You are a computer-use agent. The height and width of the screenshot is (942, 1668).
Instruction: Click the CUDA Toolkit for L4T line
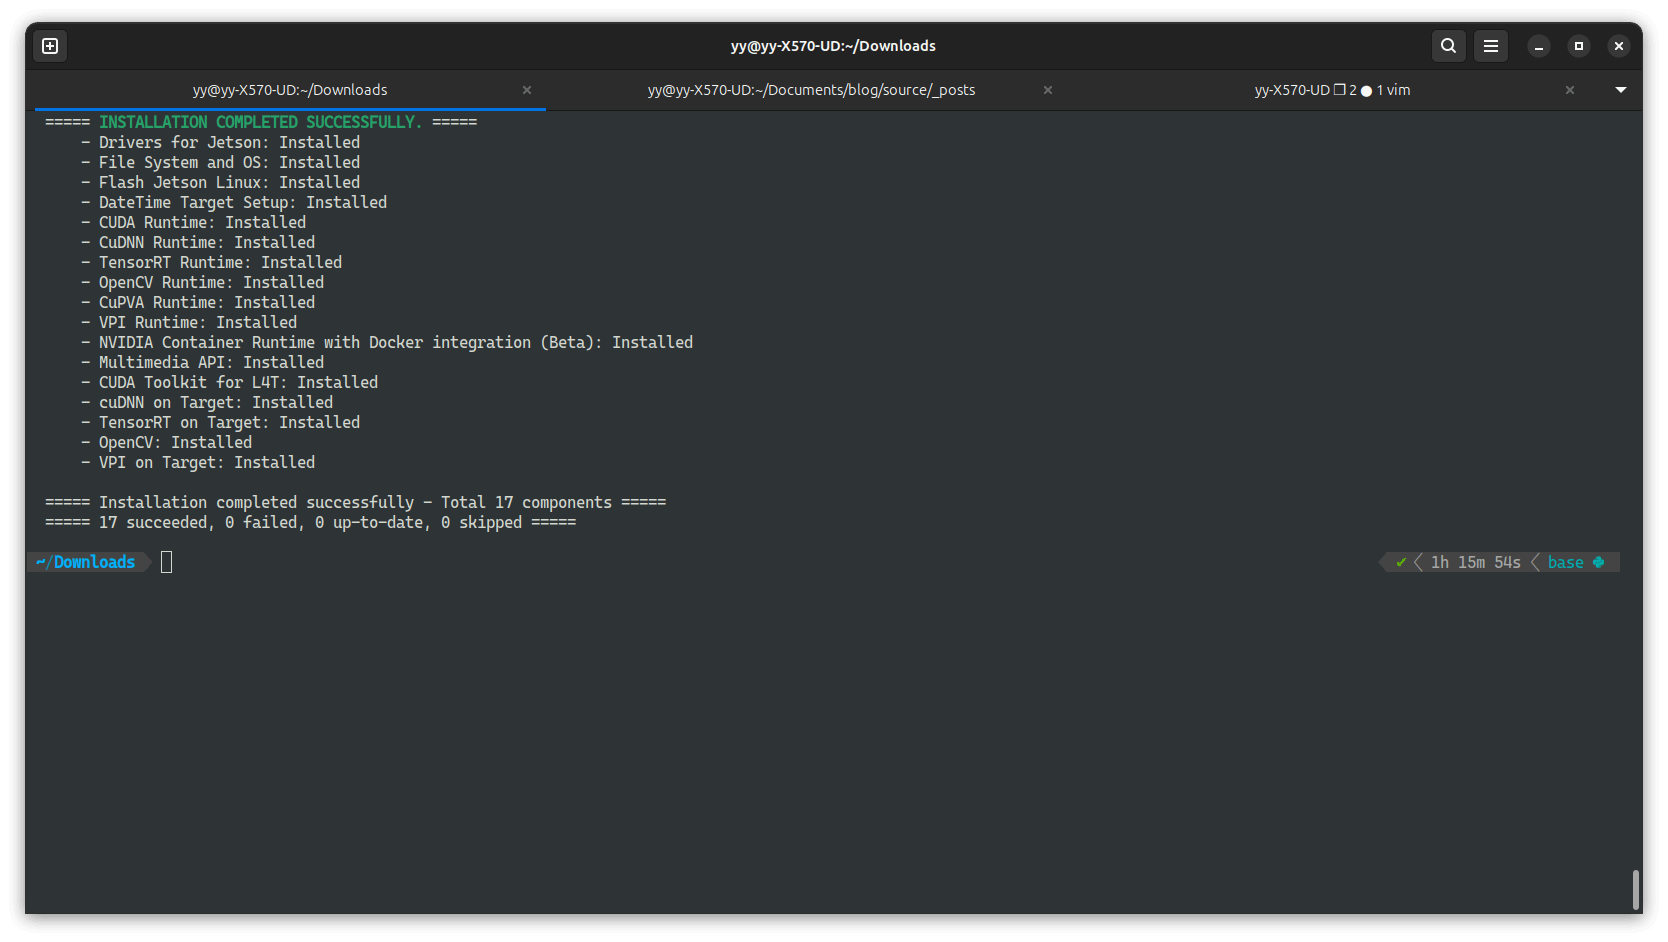point(229,382)
